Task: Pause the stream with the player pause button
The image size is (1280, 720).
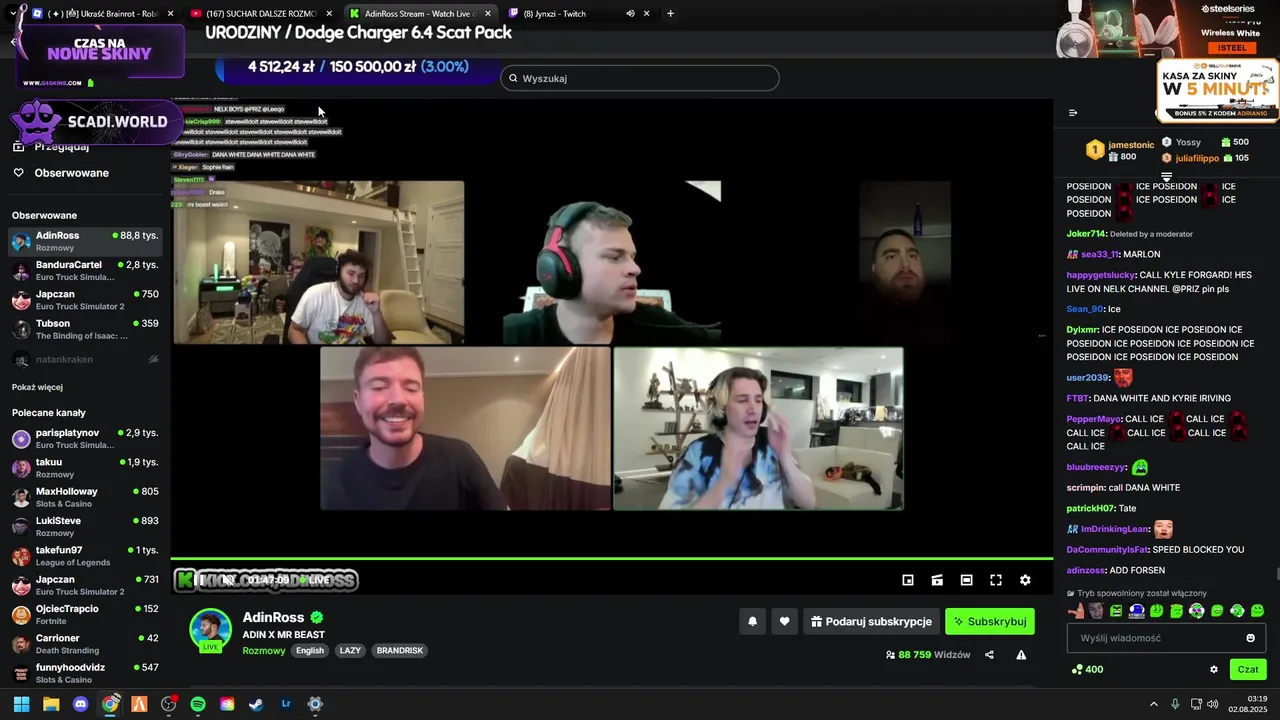Action: pos(199,580)
